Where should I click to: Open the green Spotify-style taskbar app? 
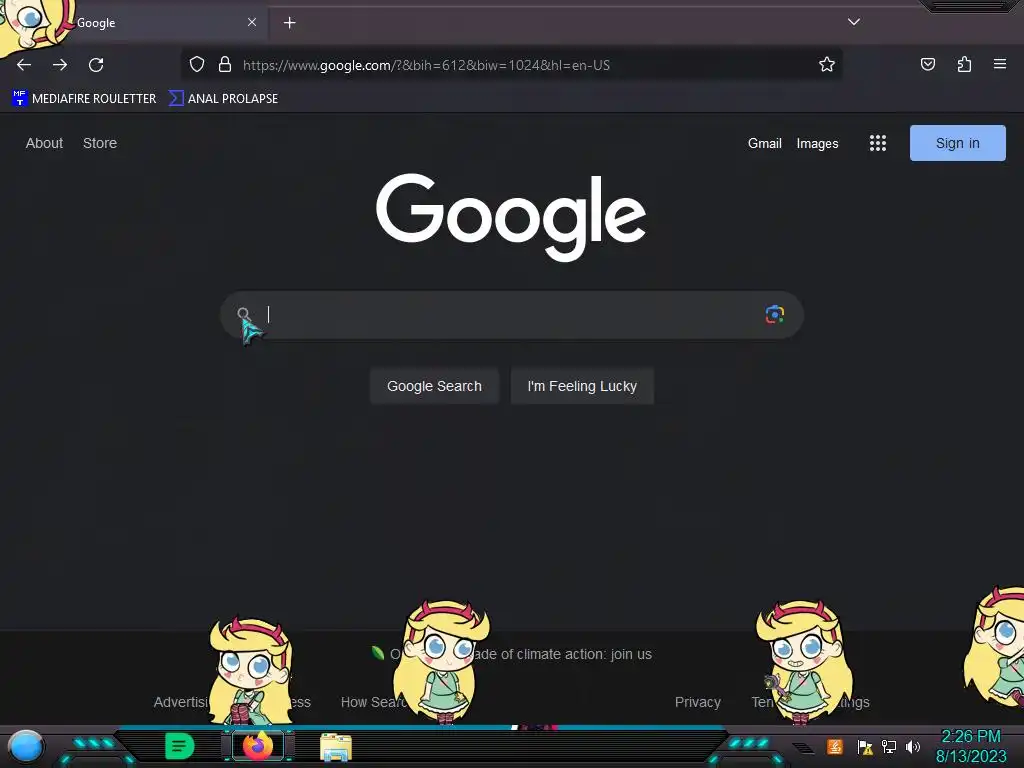point(179,746)
